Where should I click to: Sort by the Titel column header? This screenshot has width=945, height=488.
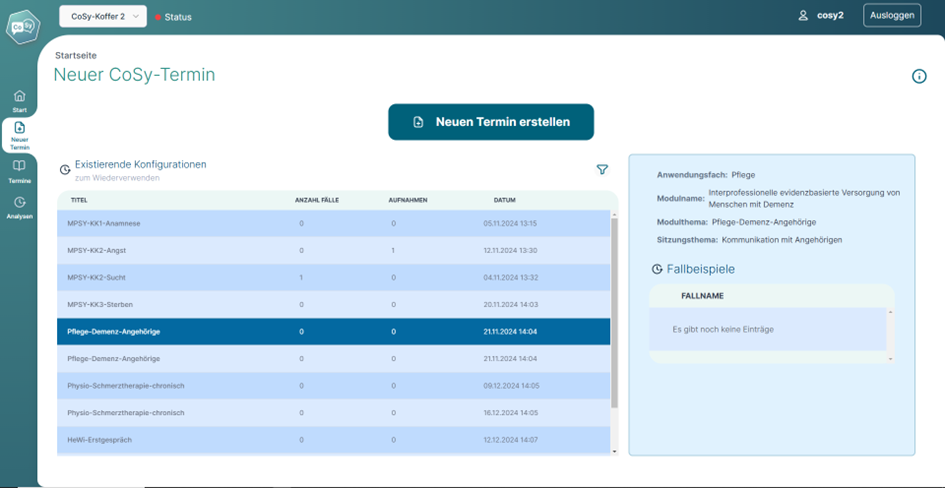pyautogui.click(x=79, y=200)
